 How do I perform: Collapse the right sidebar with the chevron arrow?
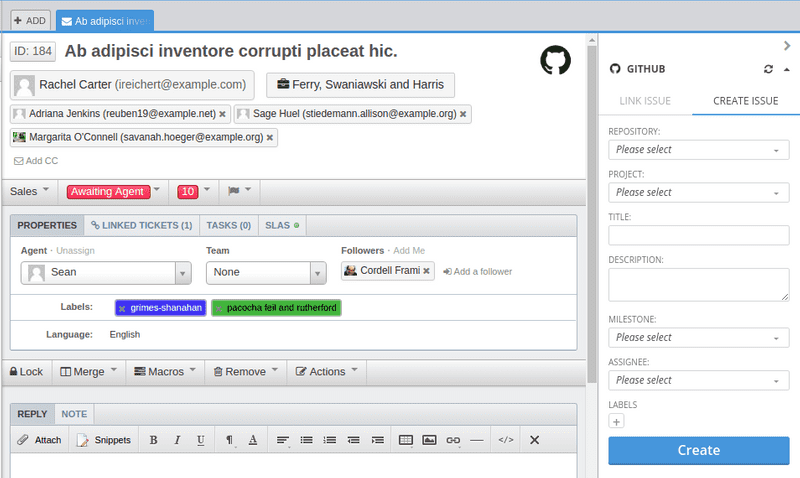[x=787, y=46]
